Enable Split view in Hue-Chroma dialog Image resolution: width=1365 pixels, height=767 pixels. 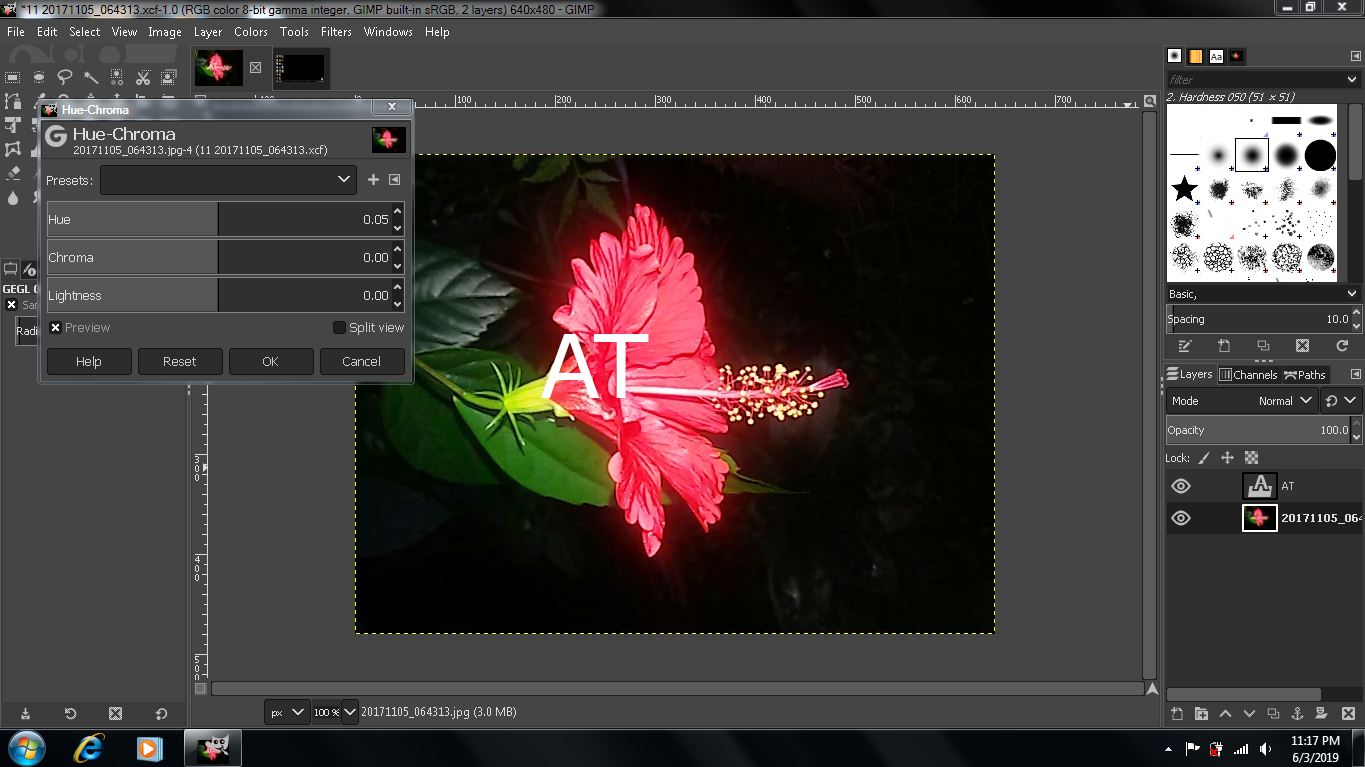pos(340,327)
